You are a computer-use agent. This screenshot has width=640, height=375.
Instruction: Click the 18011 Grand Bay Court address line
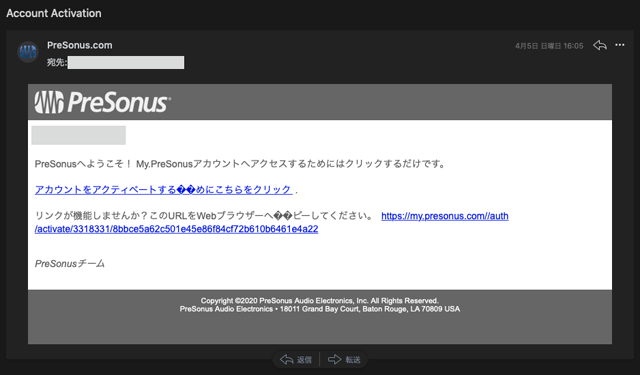(320, 309)
